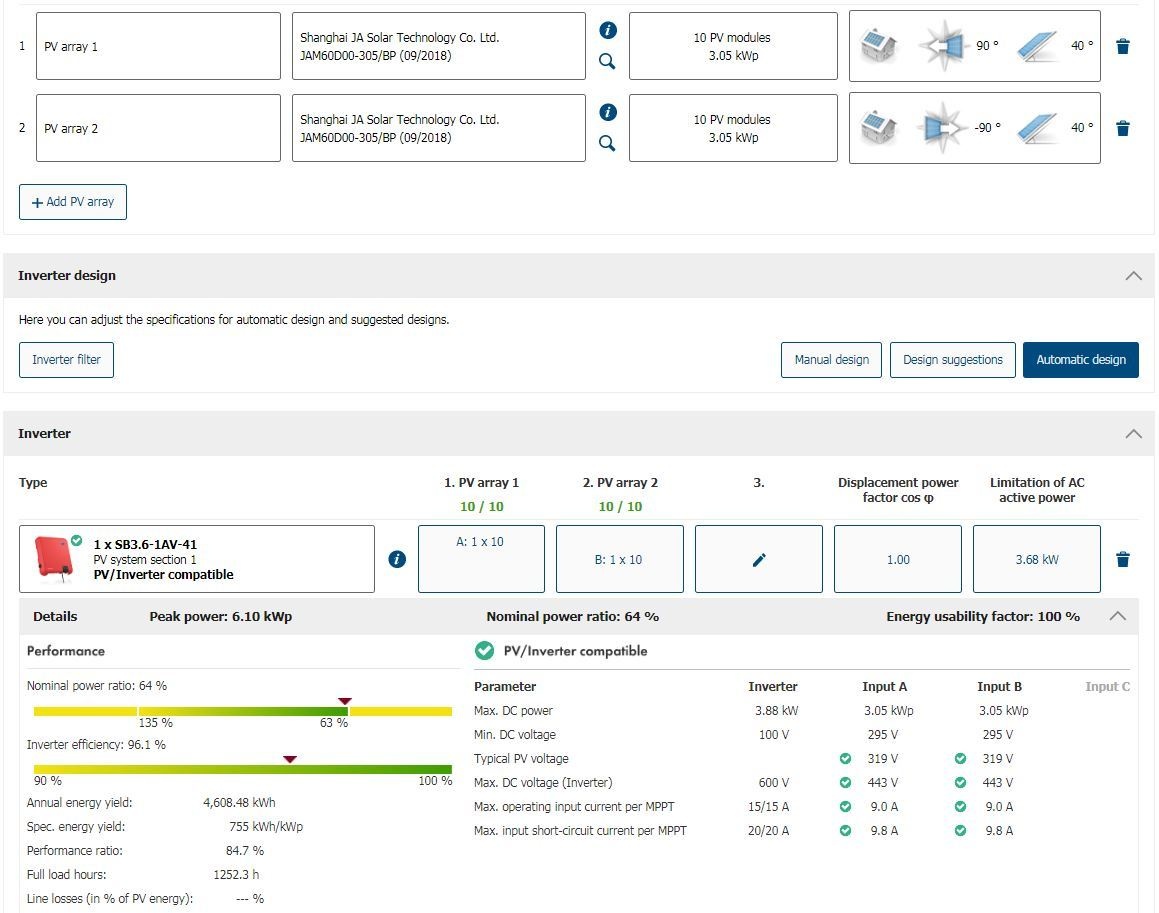Image resolution: width=1159 pixels, height=913 pixels.
Task: Click nominal power ratio marker on bar
Action: [345, 701]
